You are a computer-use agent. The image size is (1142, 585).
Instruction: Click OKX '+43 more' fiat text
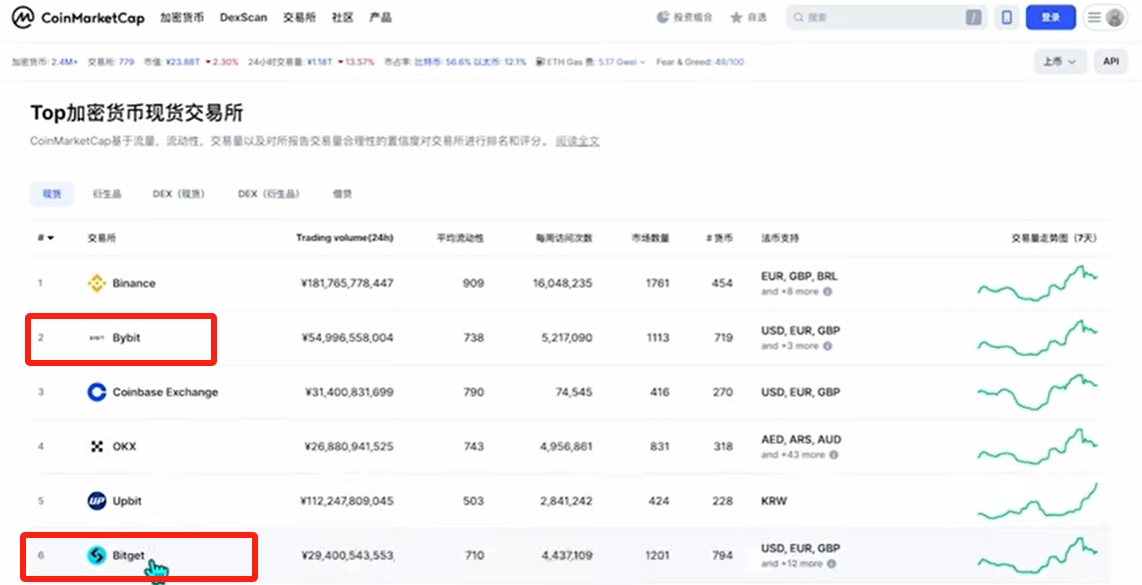[793, 455]
